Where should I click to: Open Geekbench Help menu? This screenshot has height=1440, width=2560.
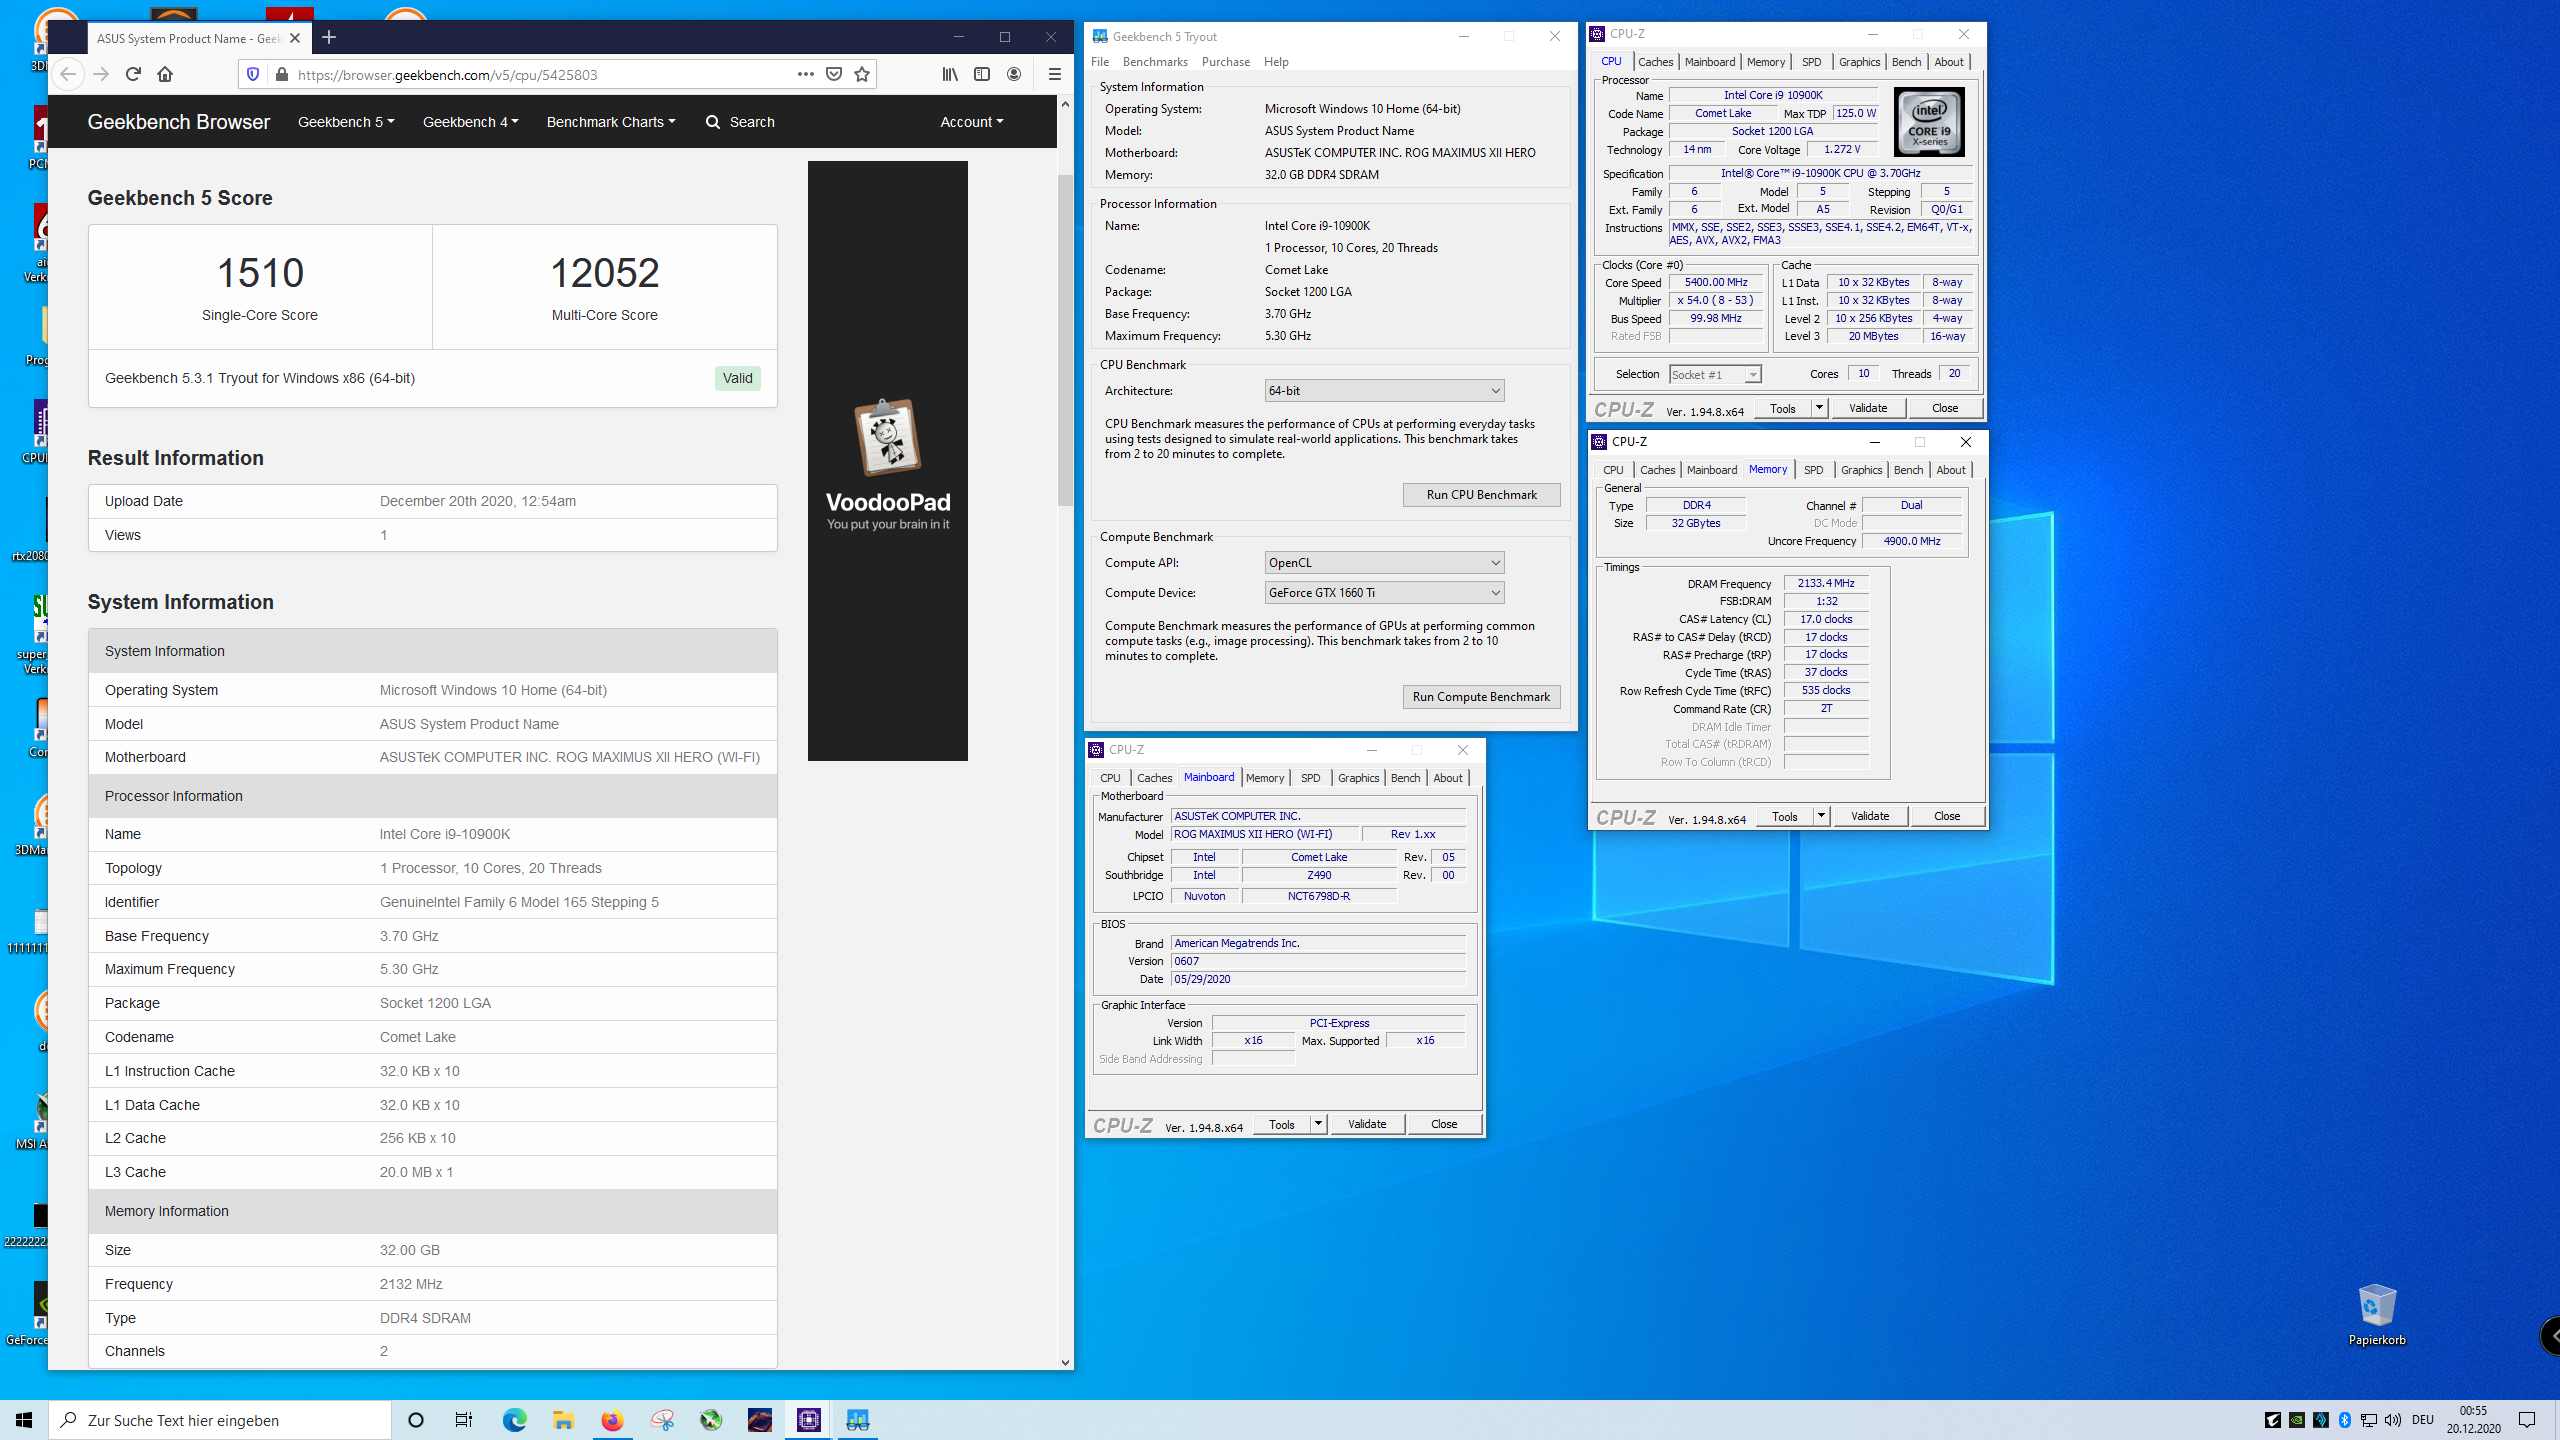click(1276, 62)
